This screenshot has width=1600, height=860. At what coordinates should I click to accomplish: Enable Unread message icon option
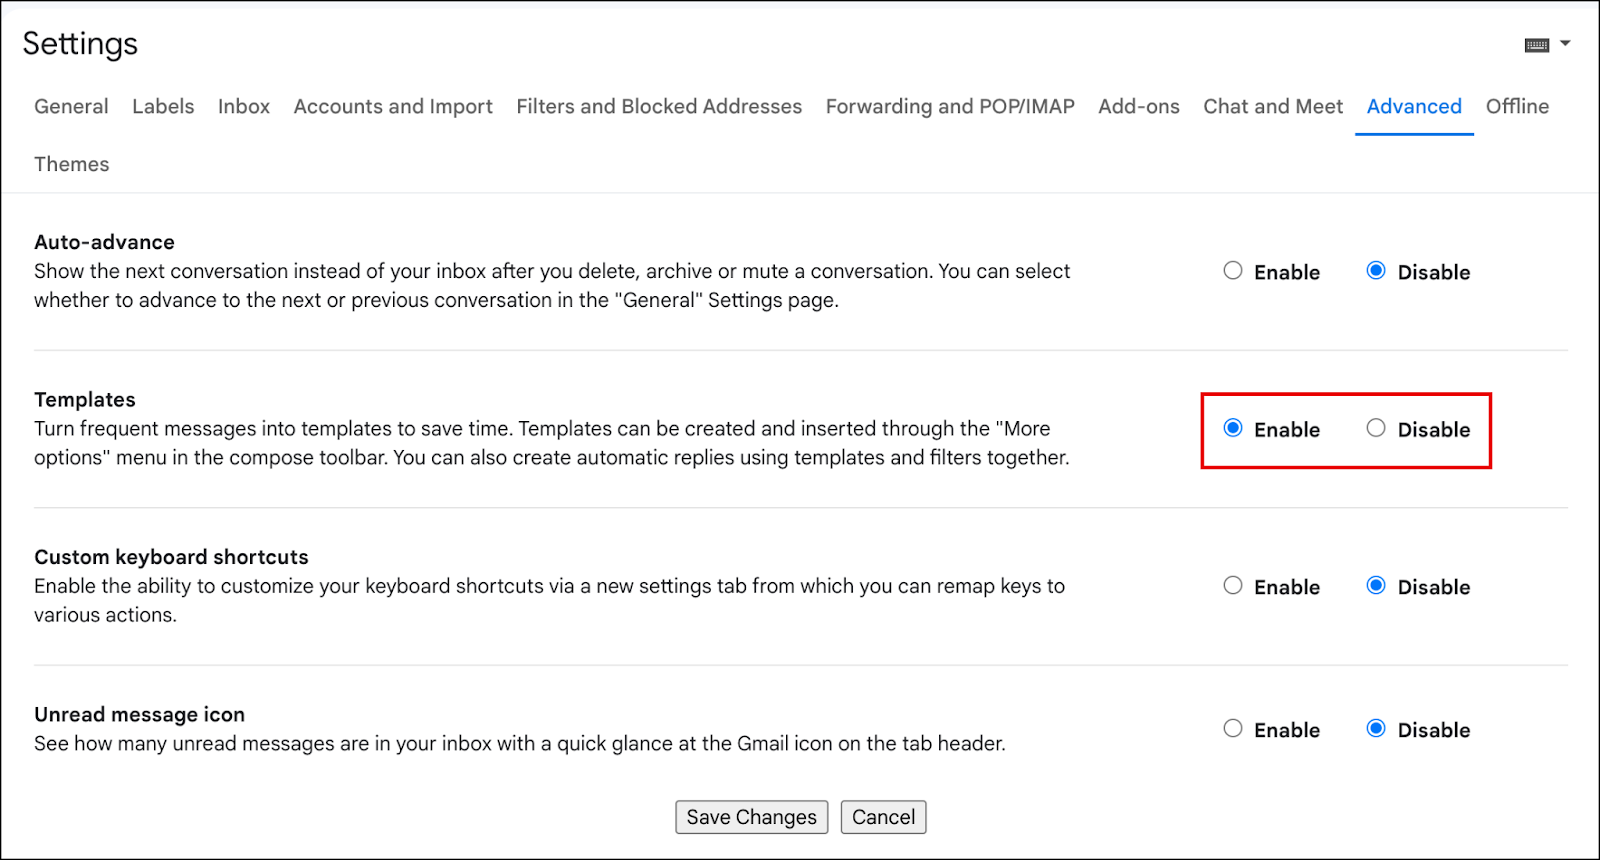(x=1233, y=729)
